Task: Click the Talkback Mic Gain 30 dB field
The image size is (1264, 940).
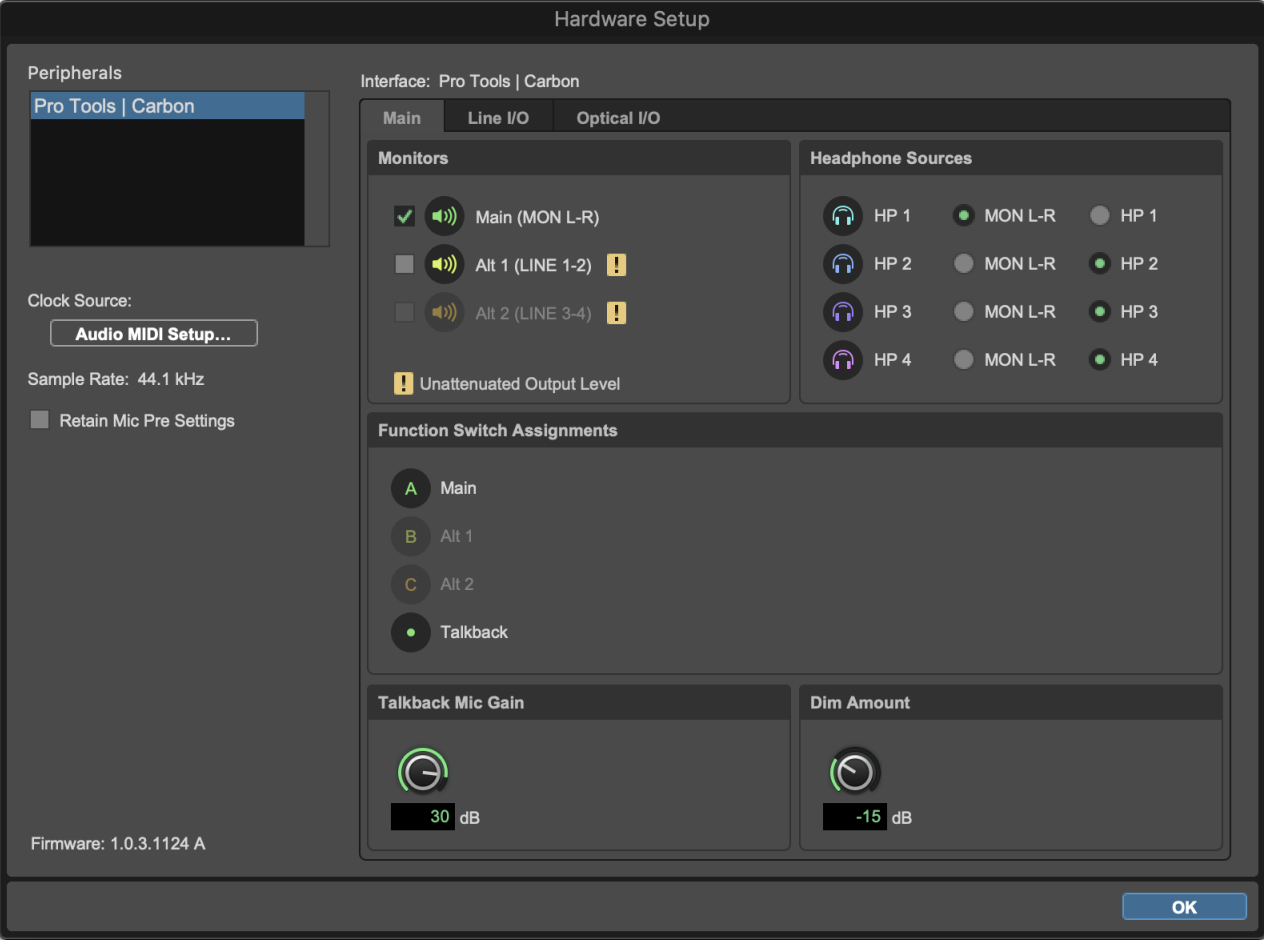Action: (x=423, y=817)
